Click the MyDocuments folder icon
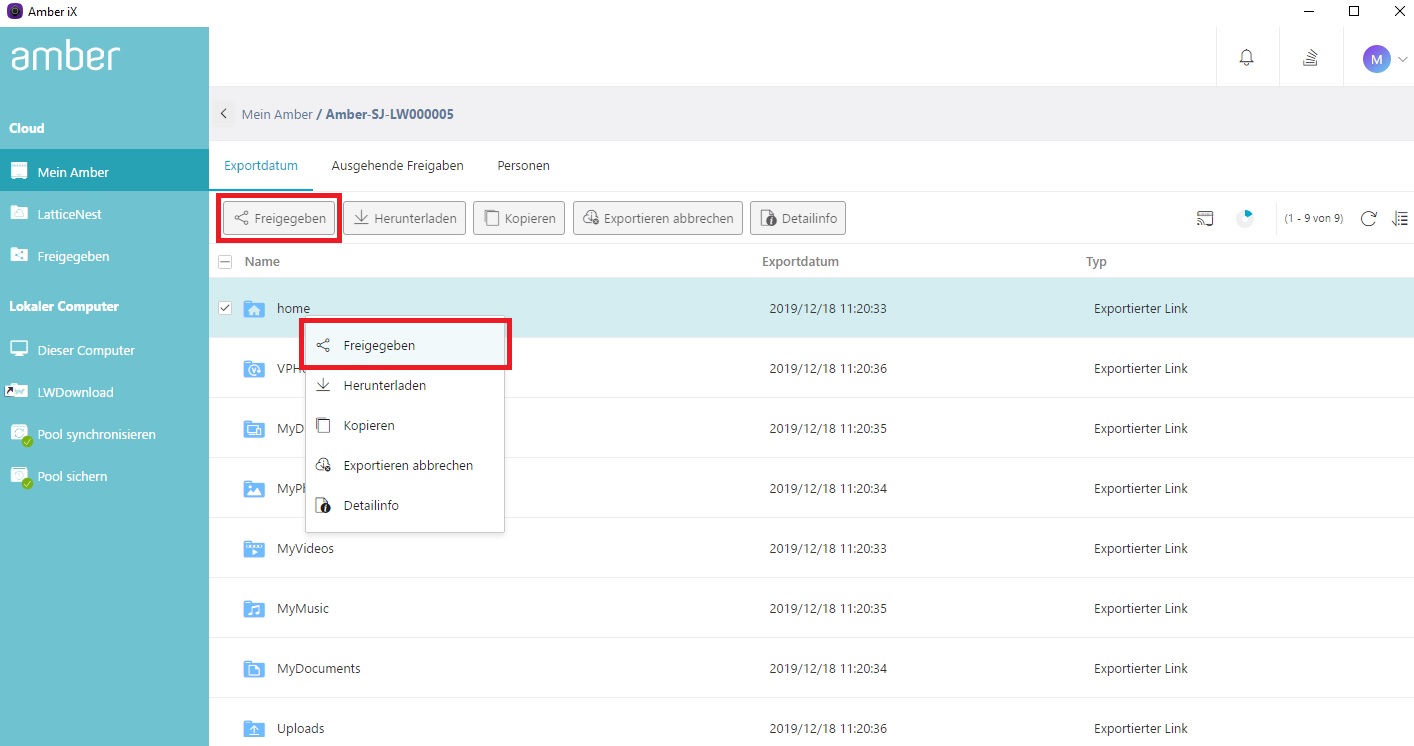 [254, 669]
